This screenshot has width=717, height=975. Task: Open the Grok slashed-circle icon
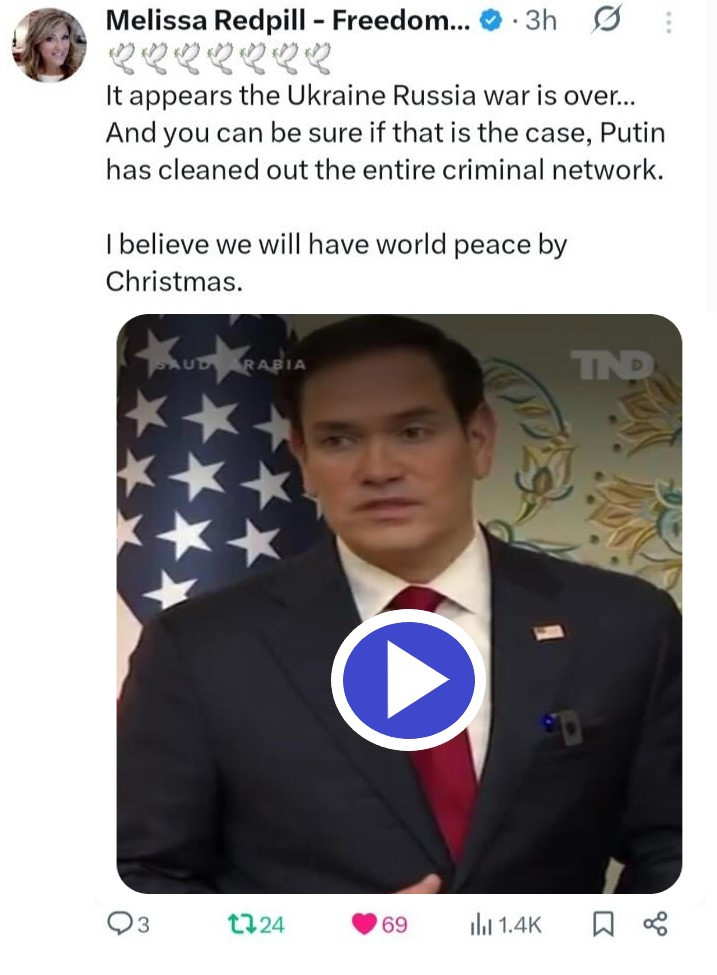605,21
